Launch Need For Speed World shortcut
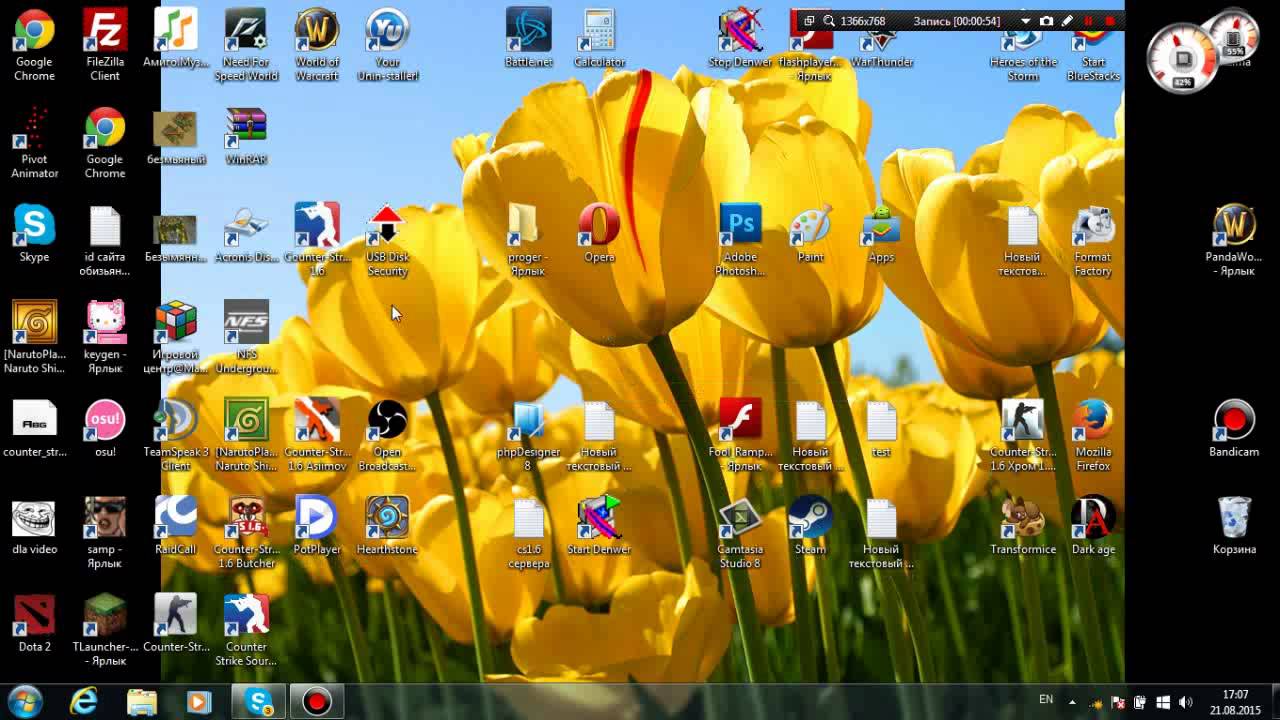 (246, 45)
